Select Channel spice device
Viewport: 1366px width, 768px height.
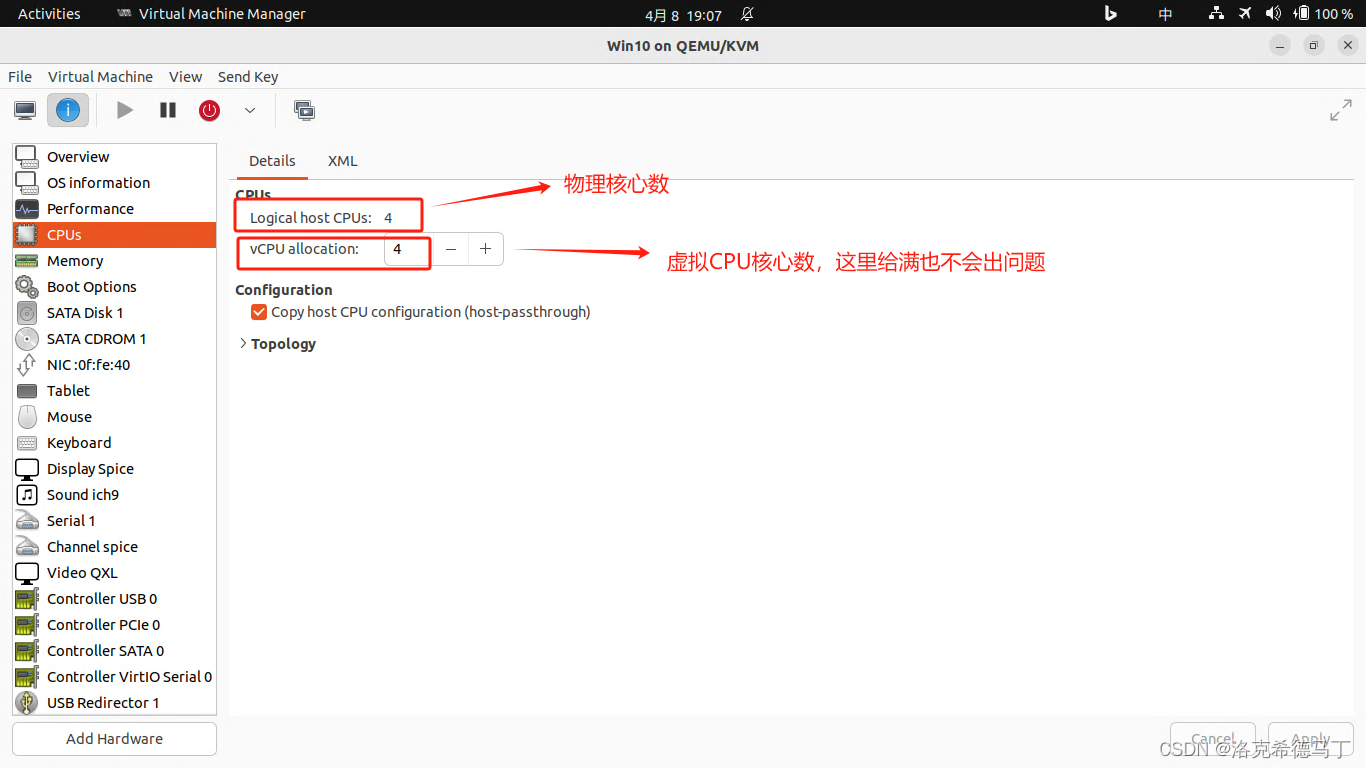pyautogui.click(x=114, y=547)
